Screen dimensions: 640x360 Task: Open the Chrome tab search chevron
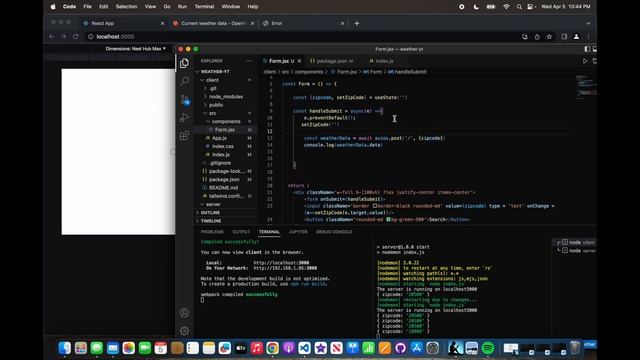click(x=588, y=23)
